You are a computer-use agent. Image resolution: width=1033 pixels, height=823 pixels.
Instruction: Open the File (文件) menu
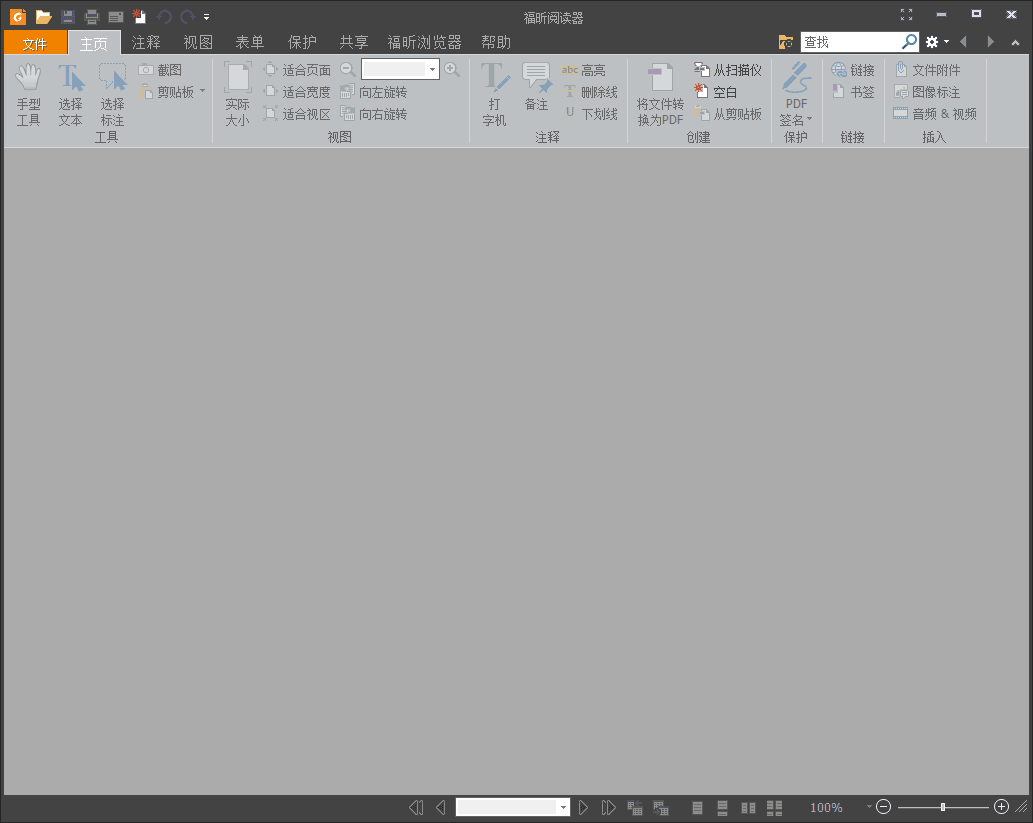35,43
